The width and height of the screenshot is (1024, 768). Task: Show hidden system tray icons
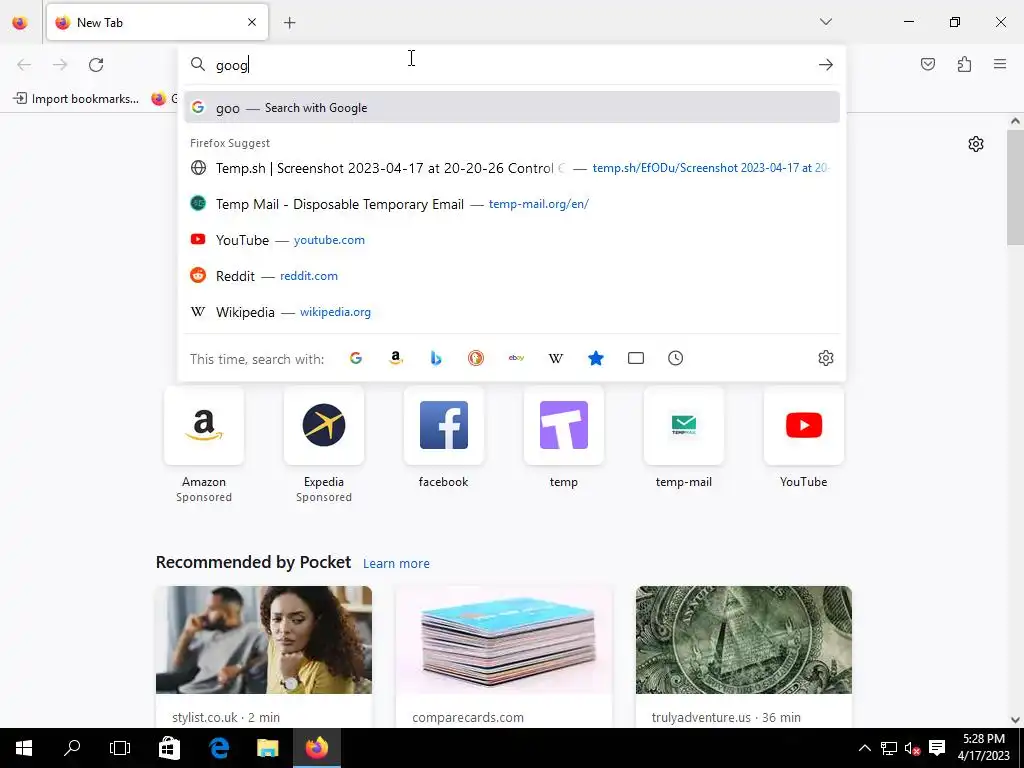pos(864,748)
